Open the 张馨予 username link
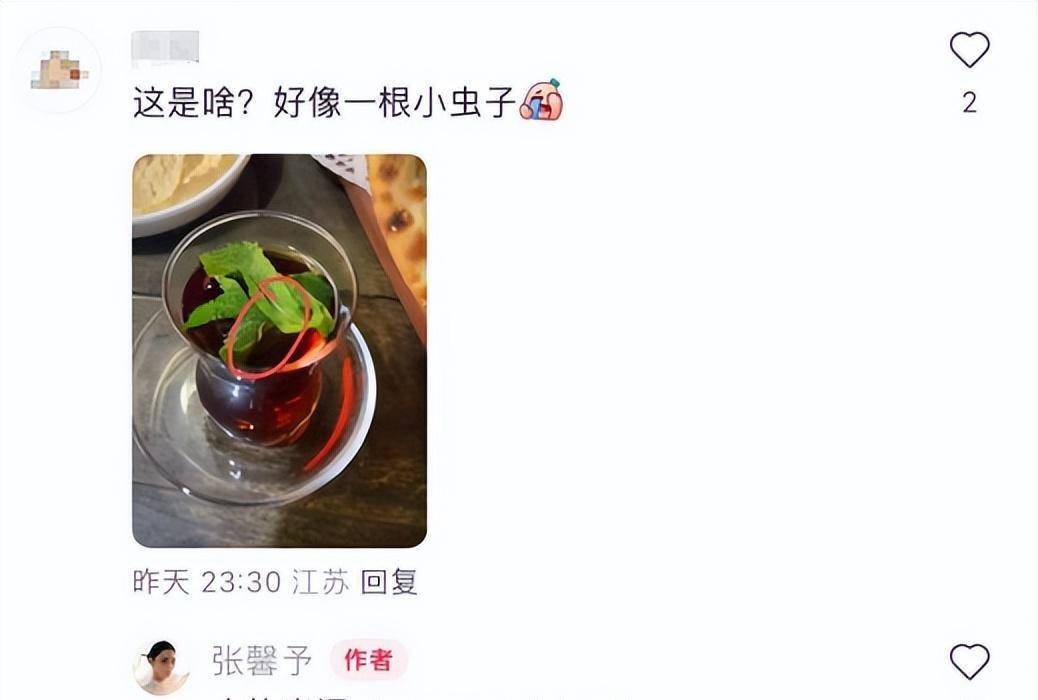 (x=261, y=660)
